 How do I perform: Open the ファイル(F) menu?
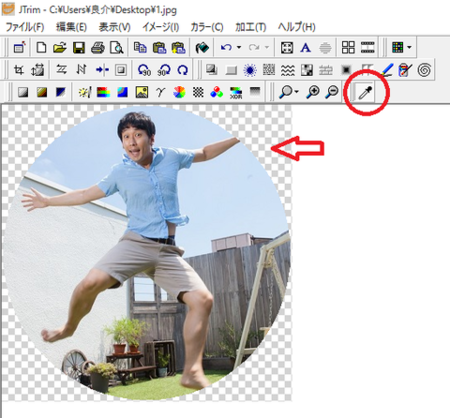pos(25,27)
